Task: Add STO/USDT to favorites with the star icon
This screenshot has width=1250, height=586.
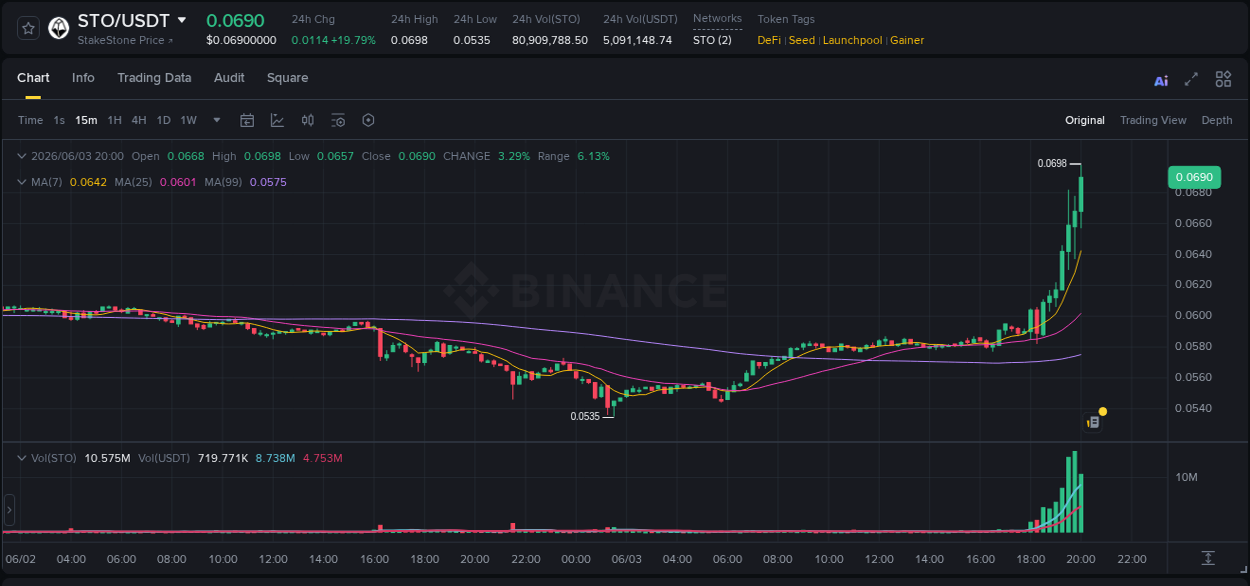Action: click(29, 28)
